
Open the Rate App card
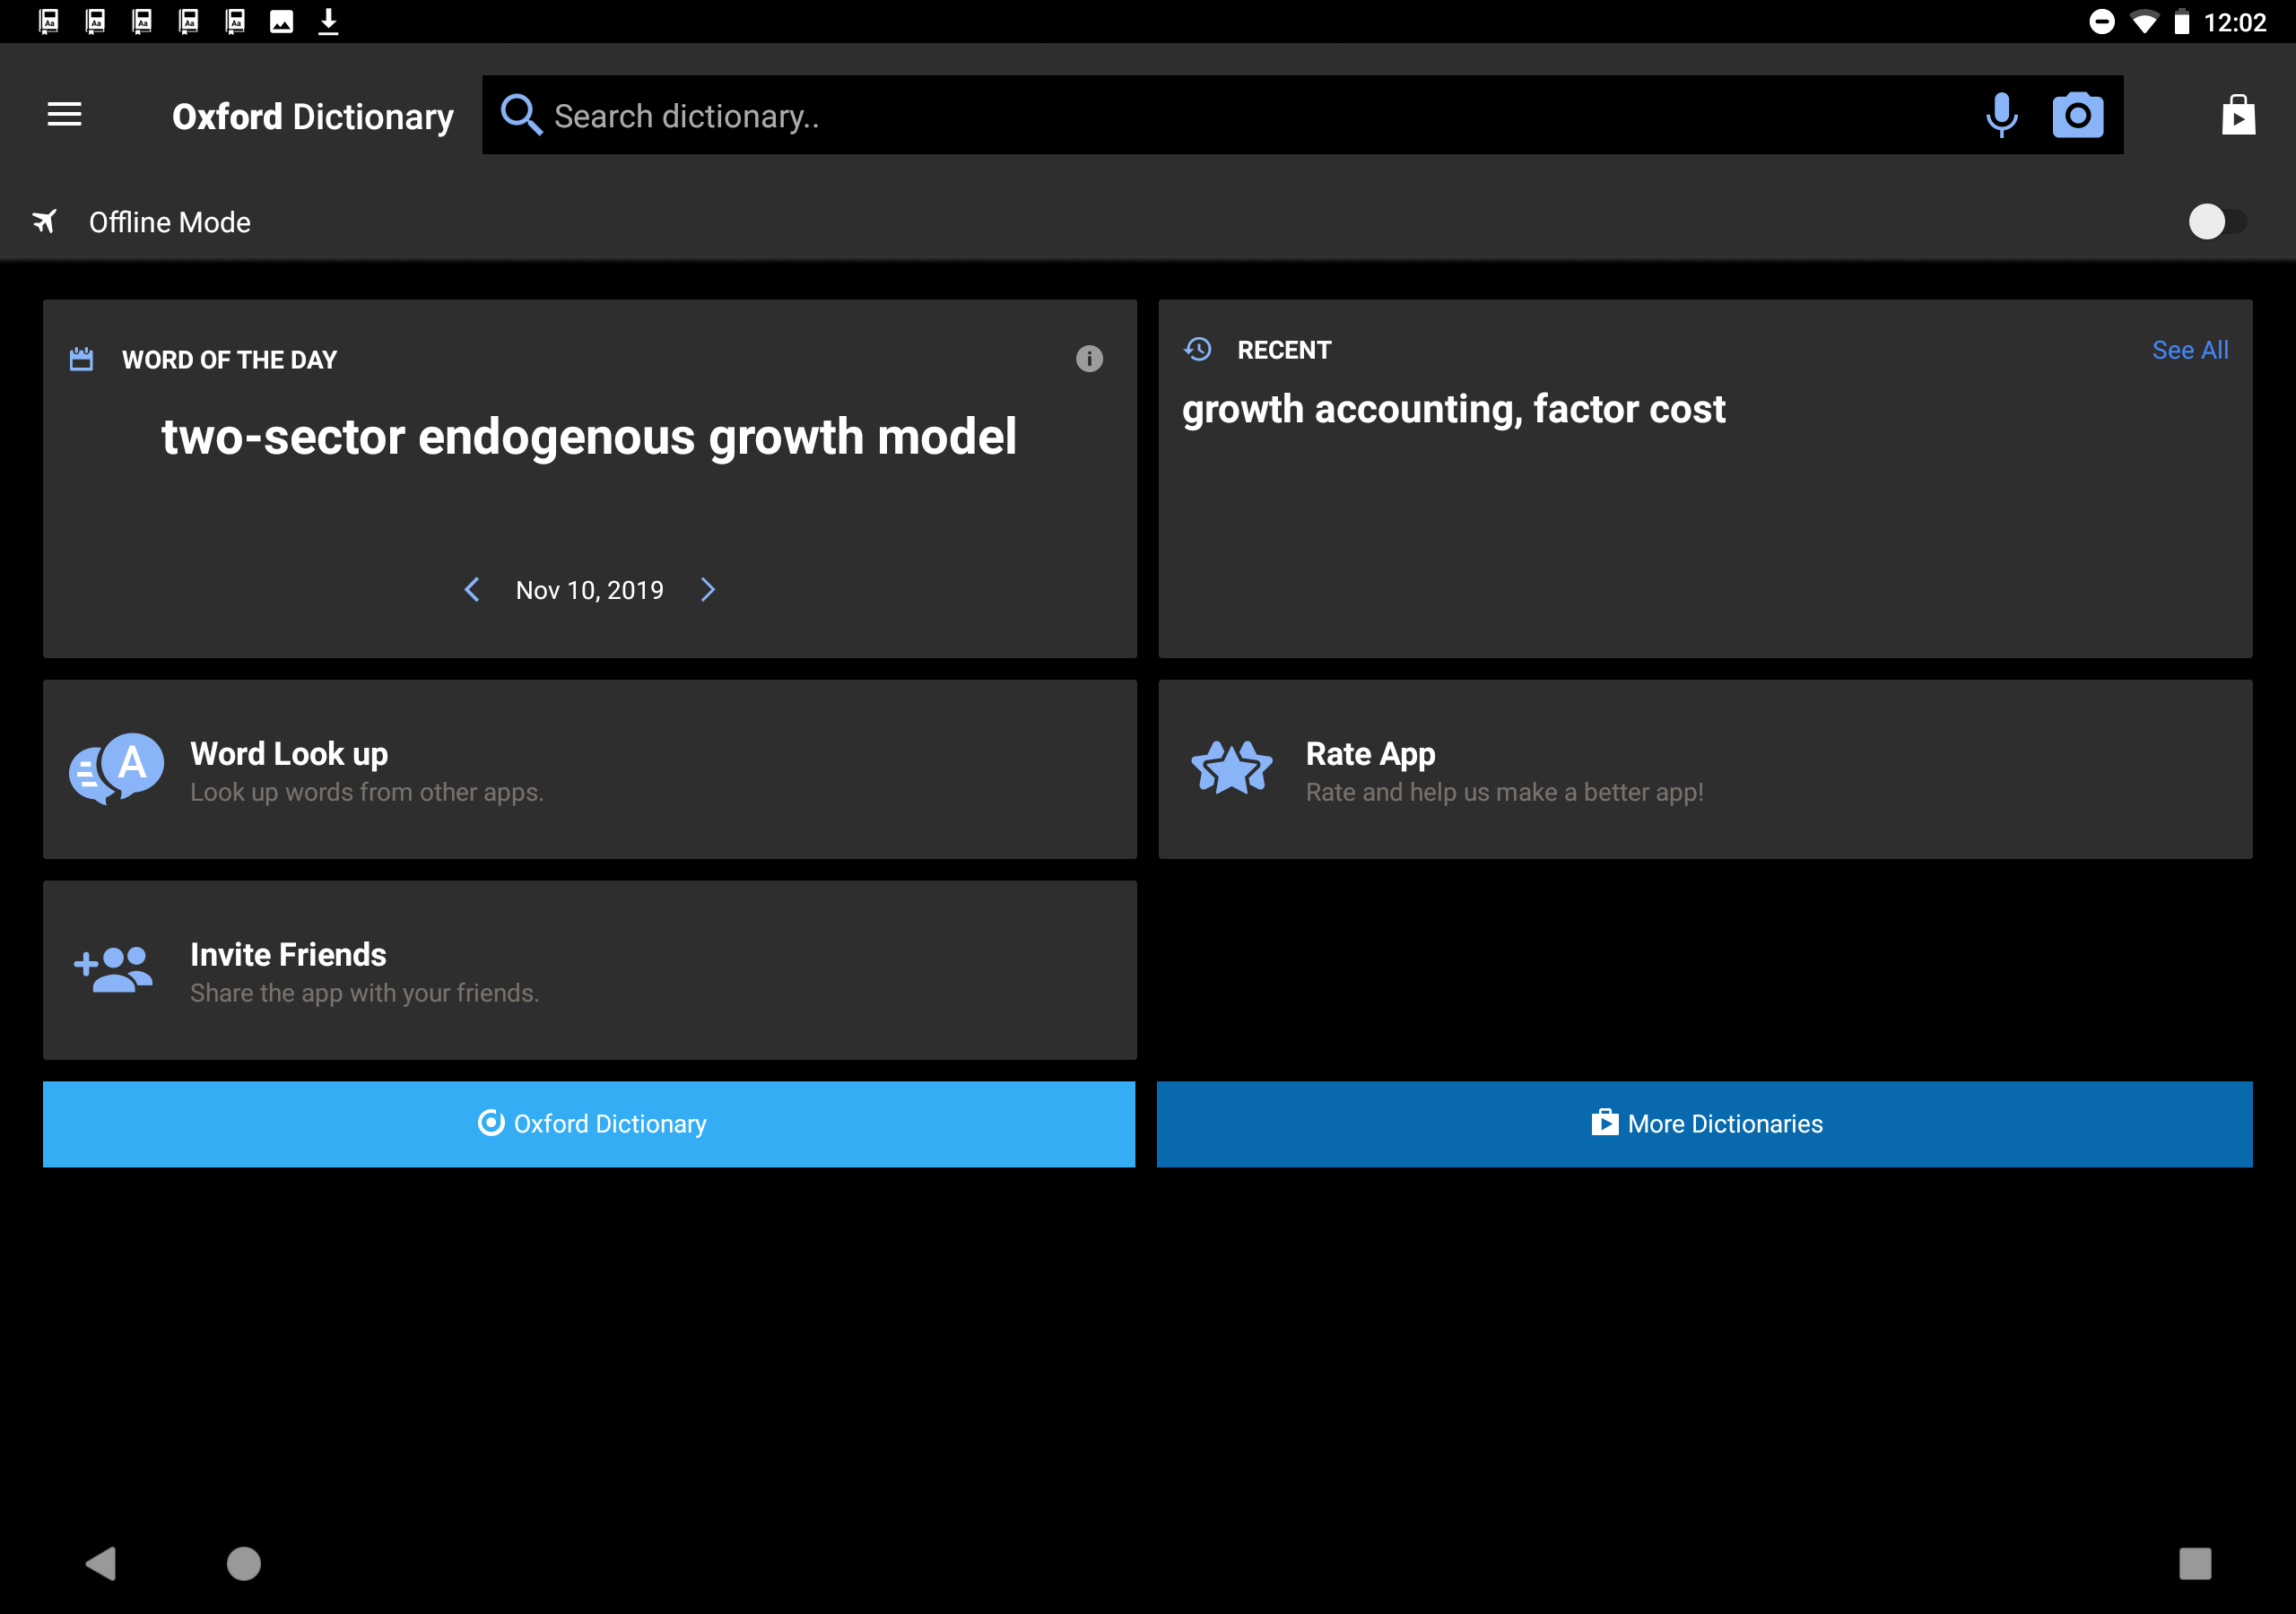[x=1705, y=769]
